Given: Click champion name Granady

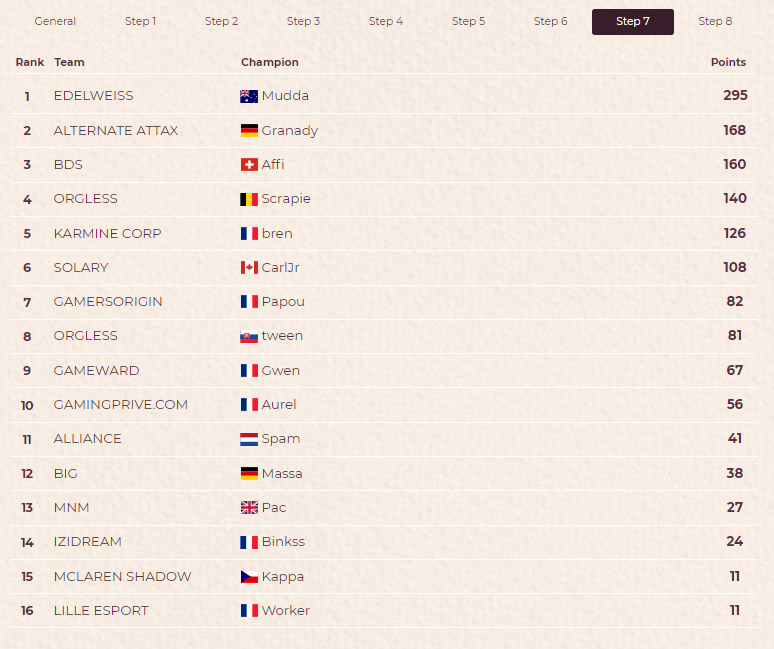Looking at the screenshot, I should 290,131.
